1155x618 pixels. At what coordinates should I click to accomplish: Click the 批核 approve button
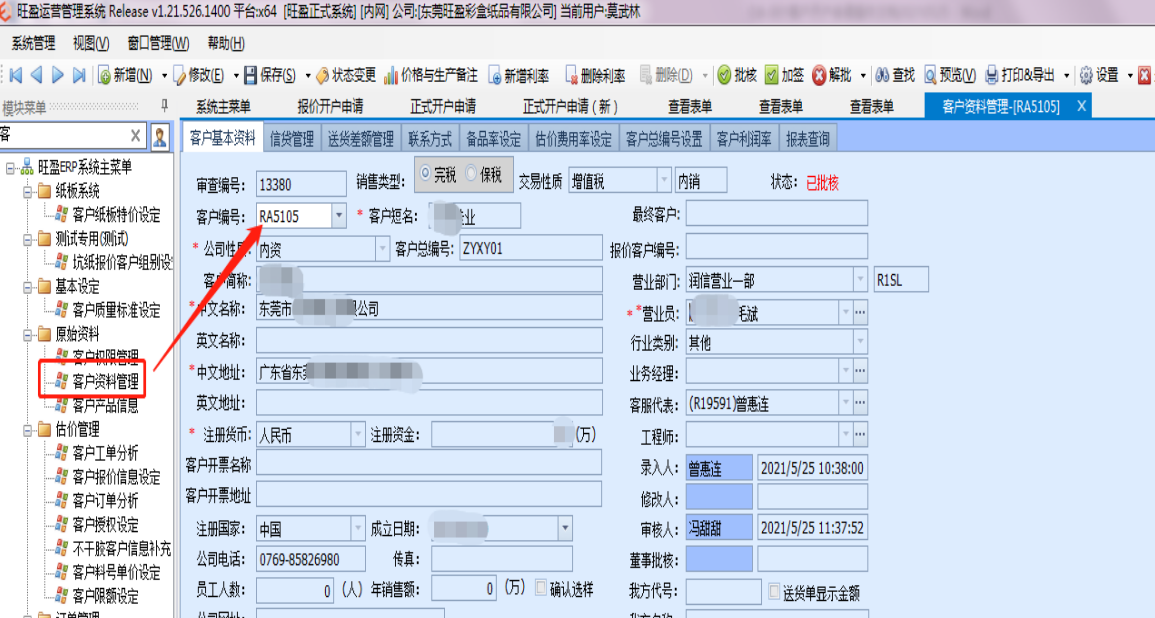[x=737, y=75]
